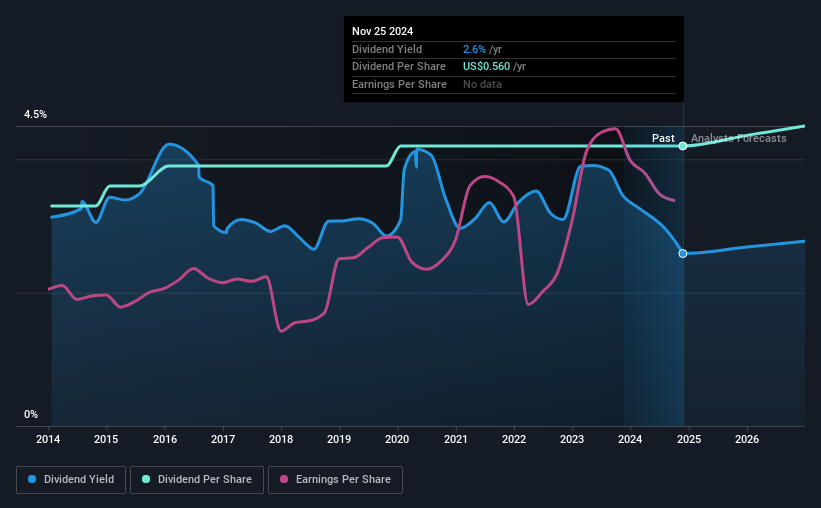
Task: Click the 2025 x-axis label
Action: coord(689,439)
